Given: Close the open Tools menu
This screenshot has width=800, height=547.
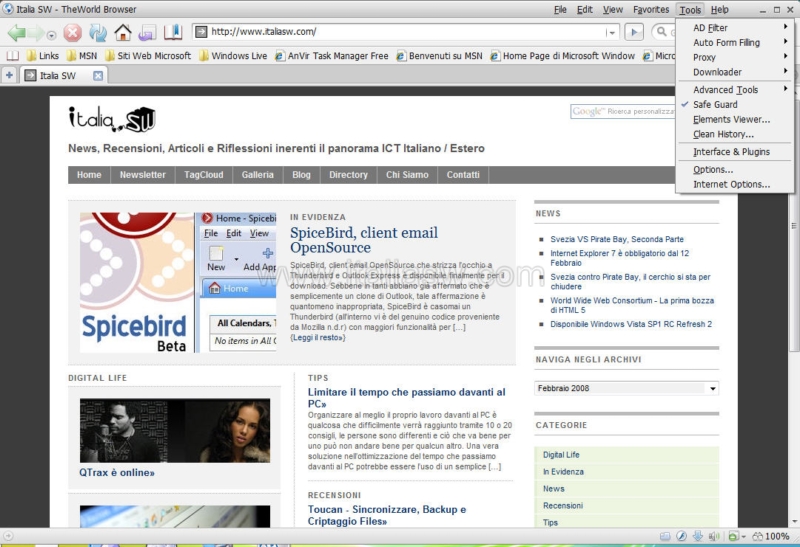Looking at the screenshot, I should tap(690, 10).
